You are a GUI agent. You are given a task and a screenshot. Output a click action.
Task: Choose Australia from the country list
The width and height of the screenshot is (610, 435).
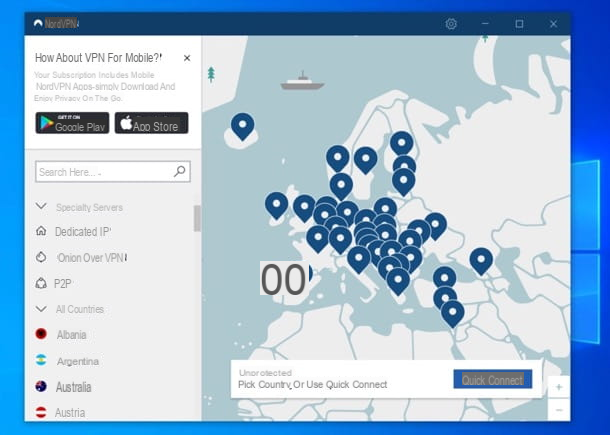point(74,387)
